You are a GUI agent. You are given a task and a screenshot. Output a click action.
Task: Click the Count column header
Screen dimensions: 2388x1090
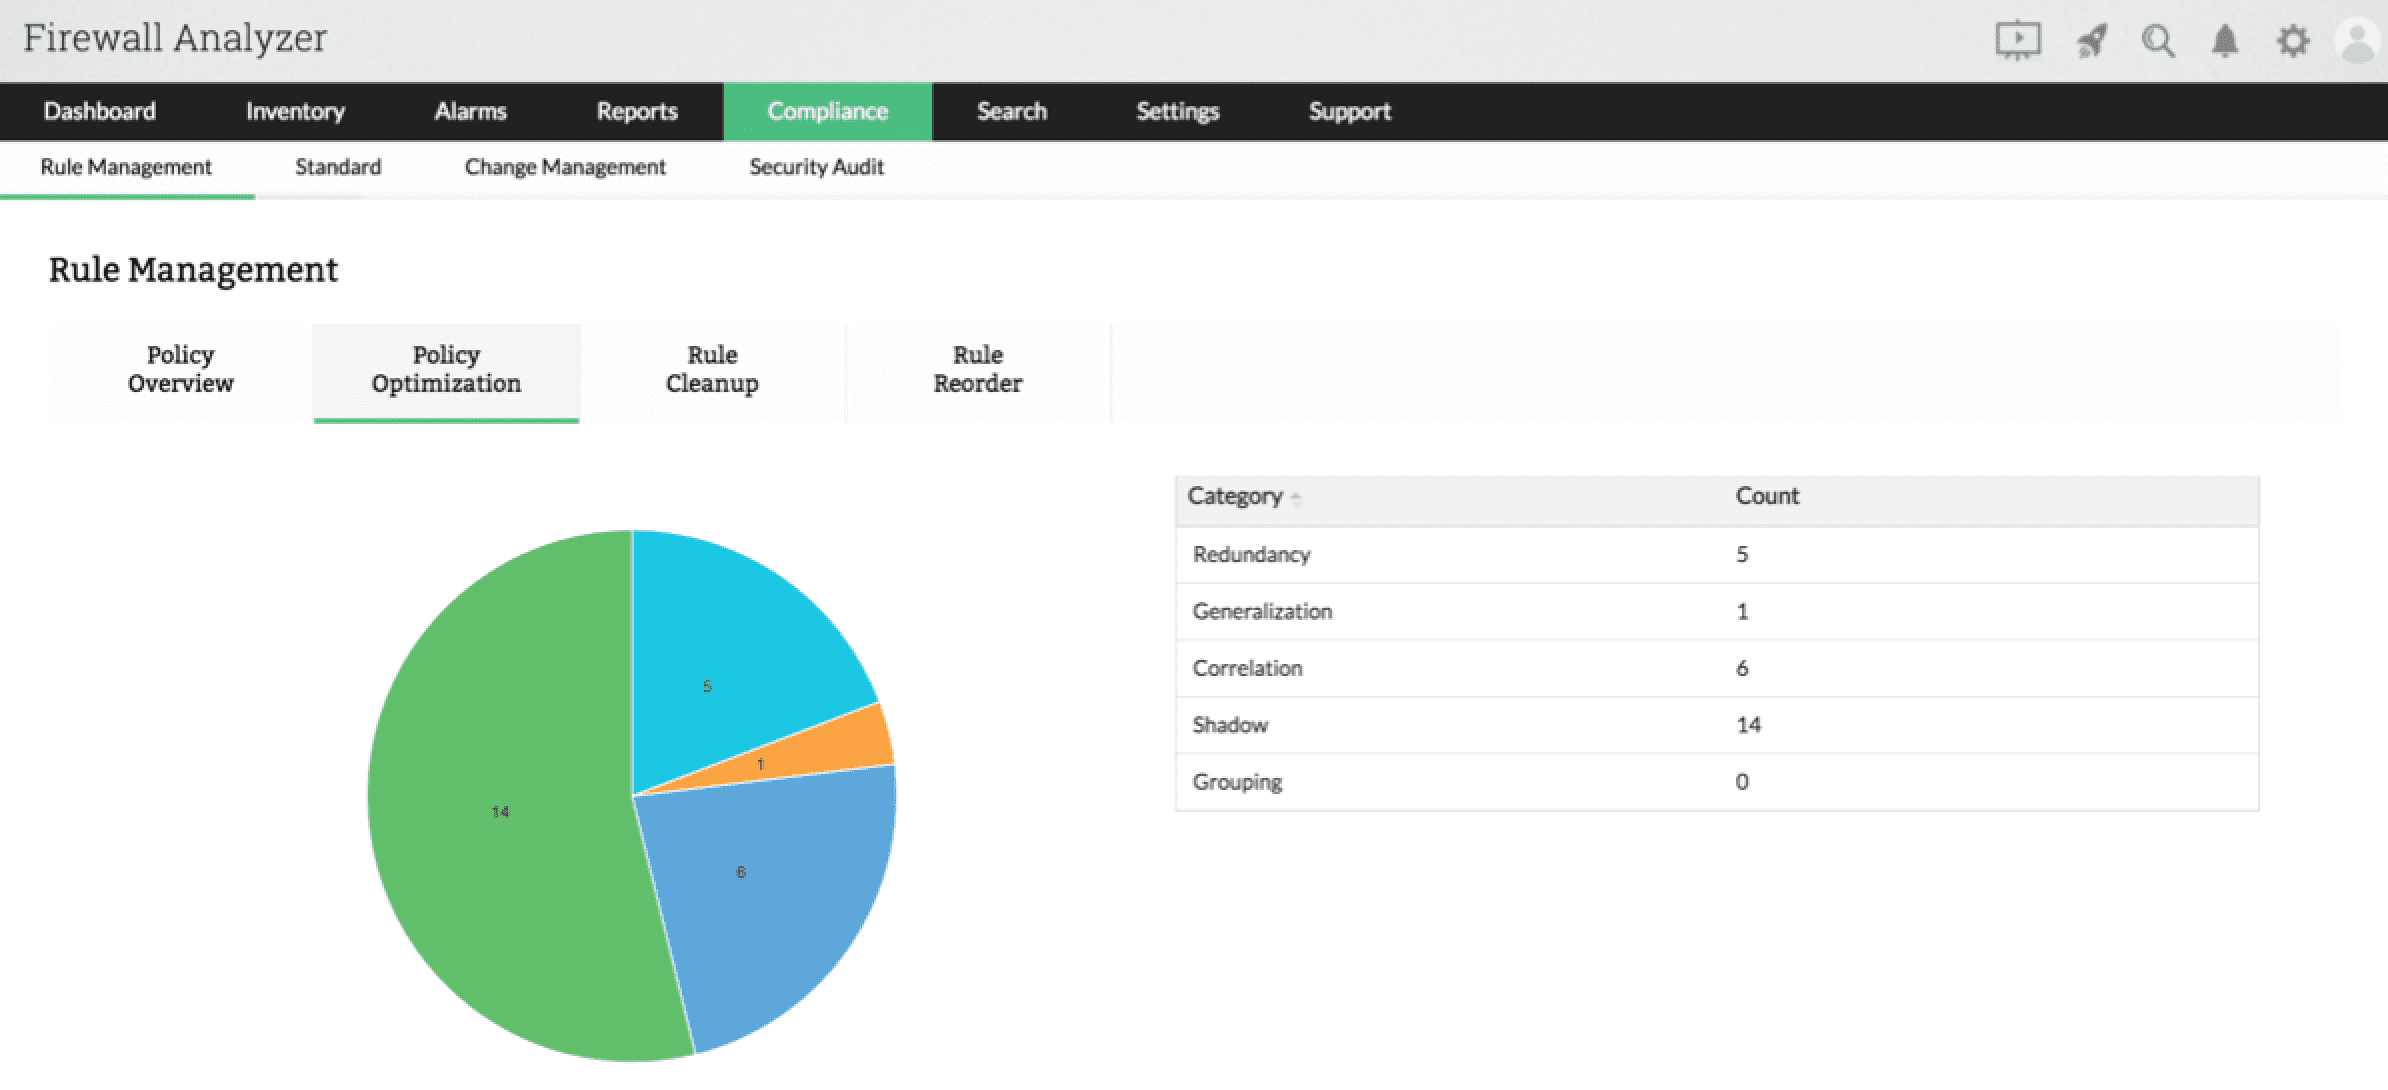[1766, 496]
